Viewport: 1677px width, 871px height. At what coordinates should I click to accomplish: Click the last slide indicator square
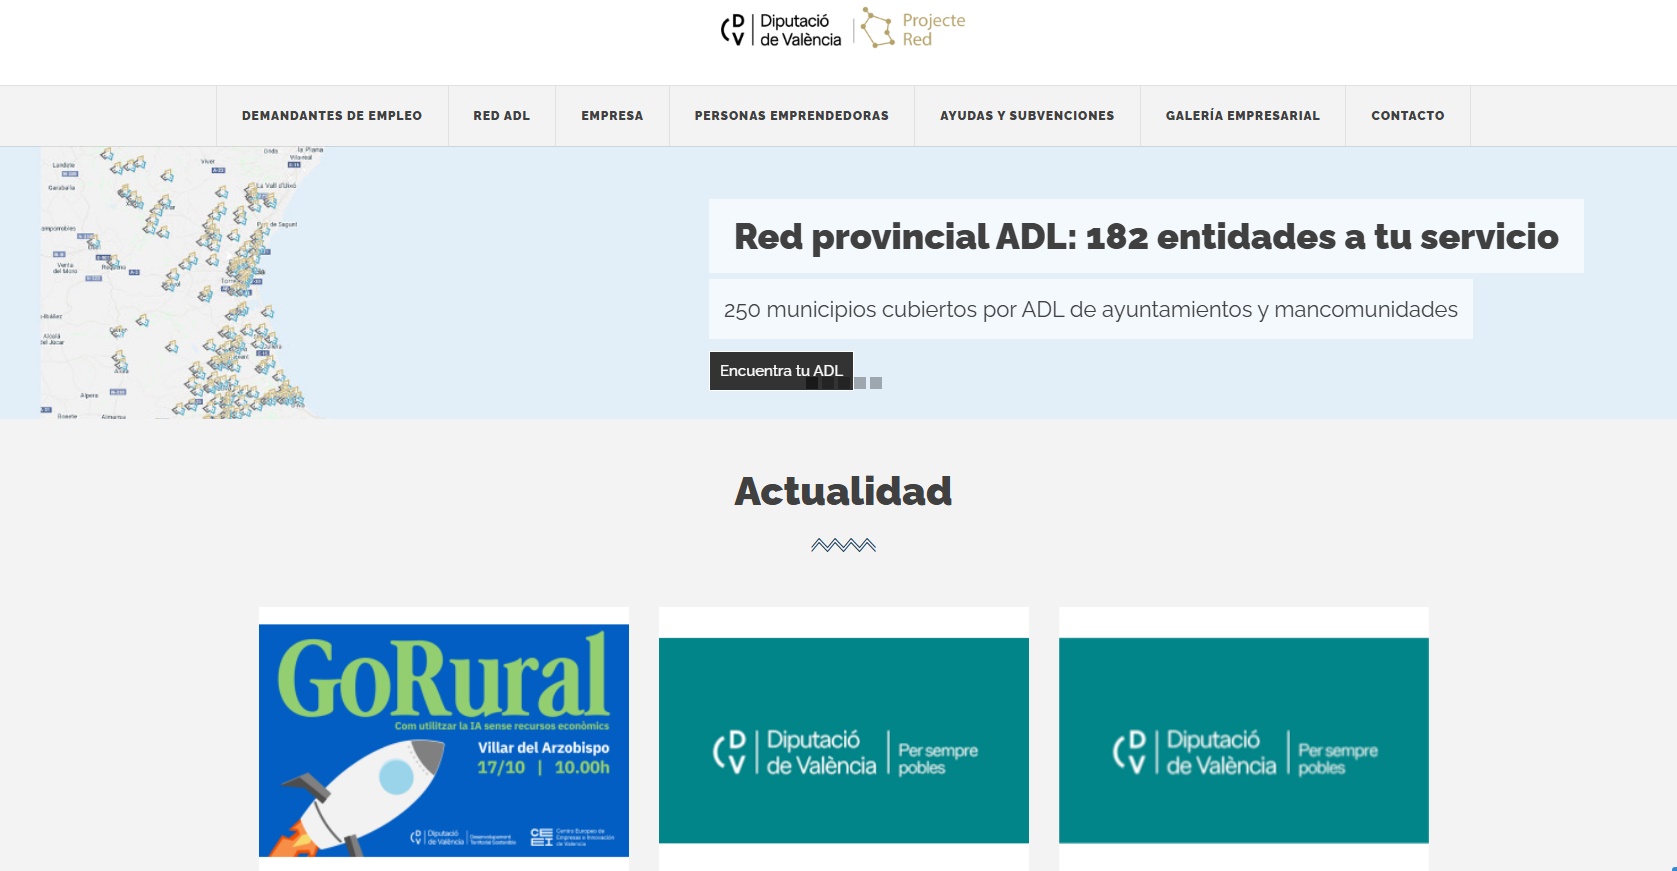876,383
